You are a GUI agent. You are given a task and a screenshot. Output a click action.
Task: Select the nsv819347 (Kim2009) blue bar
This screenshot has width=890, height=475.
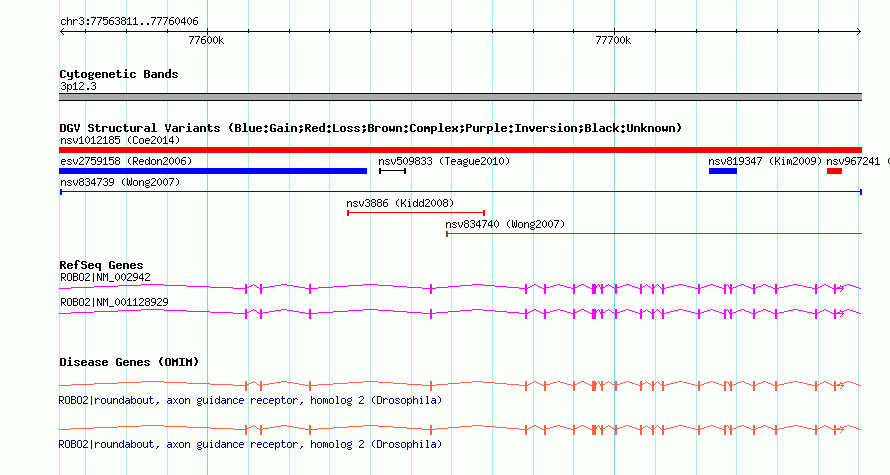(x=723, y=171)
